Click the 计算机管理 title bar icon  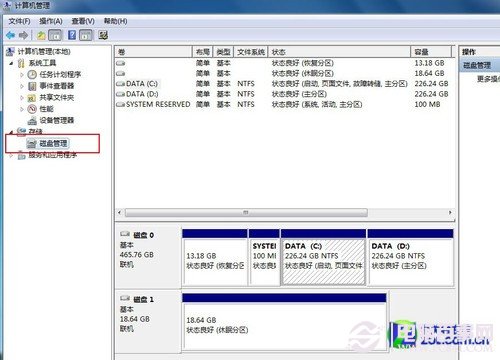click(7, 5)
